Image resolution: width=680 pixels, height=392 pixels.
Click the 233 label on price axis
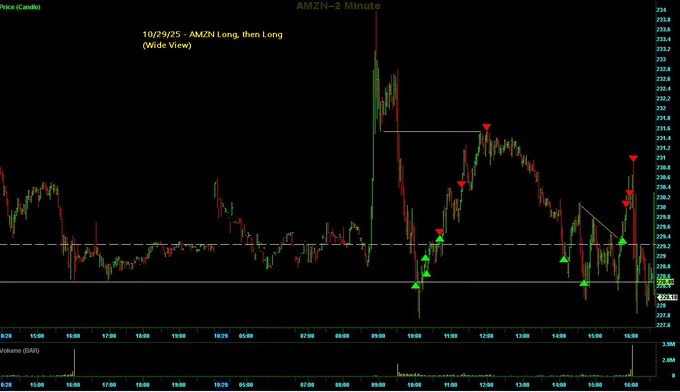tap(661, 59)
